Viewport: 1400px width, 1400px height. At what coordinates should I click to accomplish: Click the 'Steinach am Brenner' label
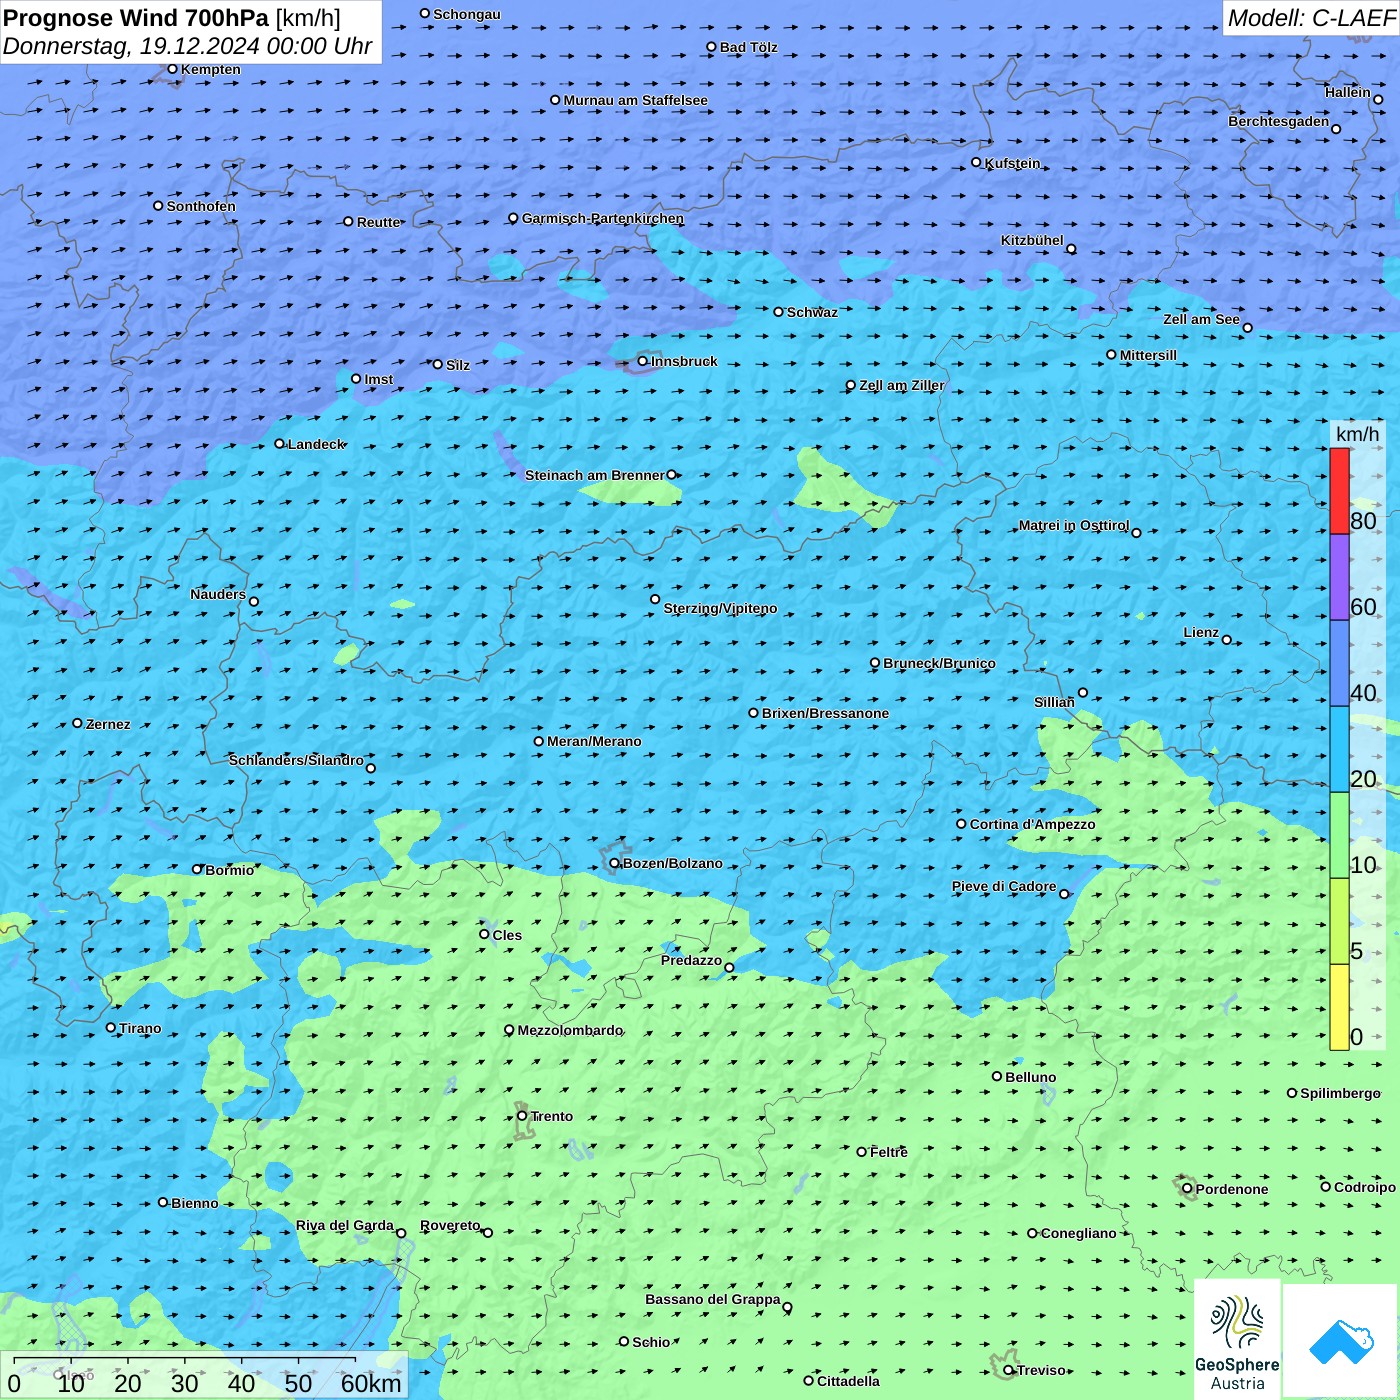pyautogui.click(x=594, y=475)
